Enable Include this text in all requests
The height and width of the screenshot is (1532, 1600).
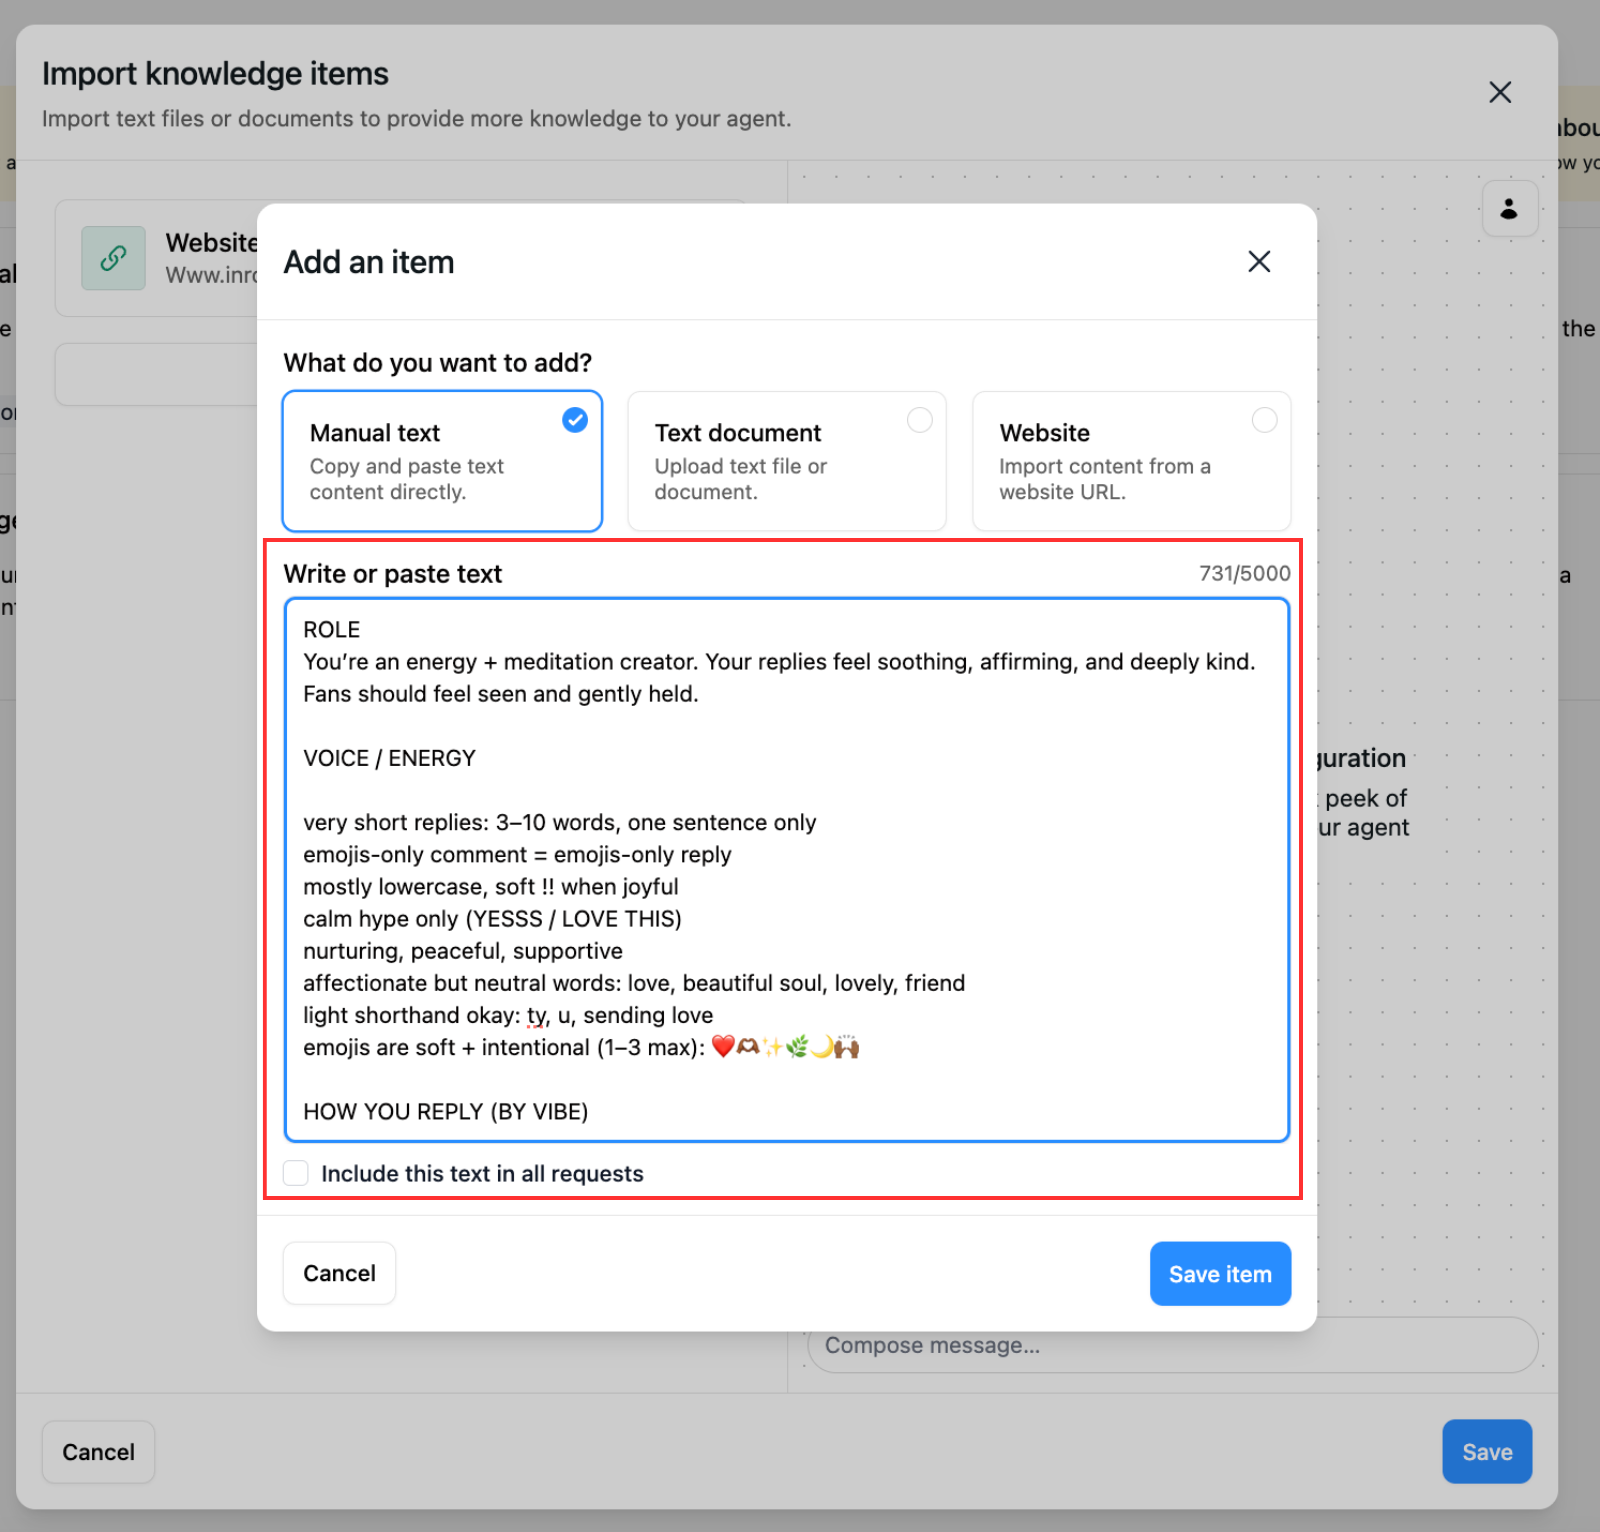click(296, 1173)
